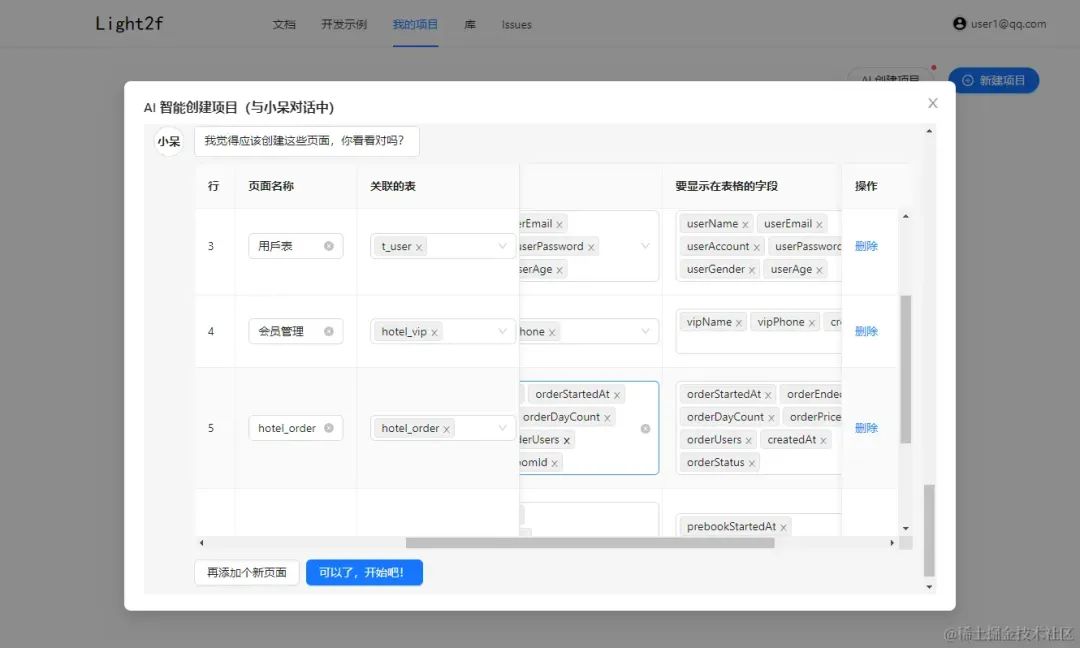Remove the orderDayCount field tag
Viewport: 1080px width, 648px height.
pyautogui.click(x=772, y=416)
